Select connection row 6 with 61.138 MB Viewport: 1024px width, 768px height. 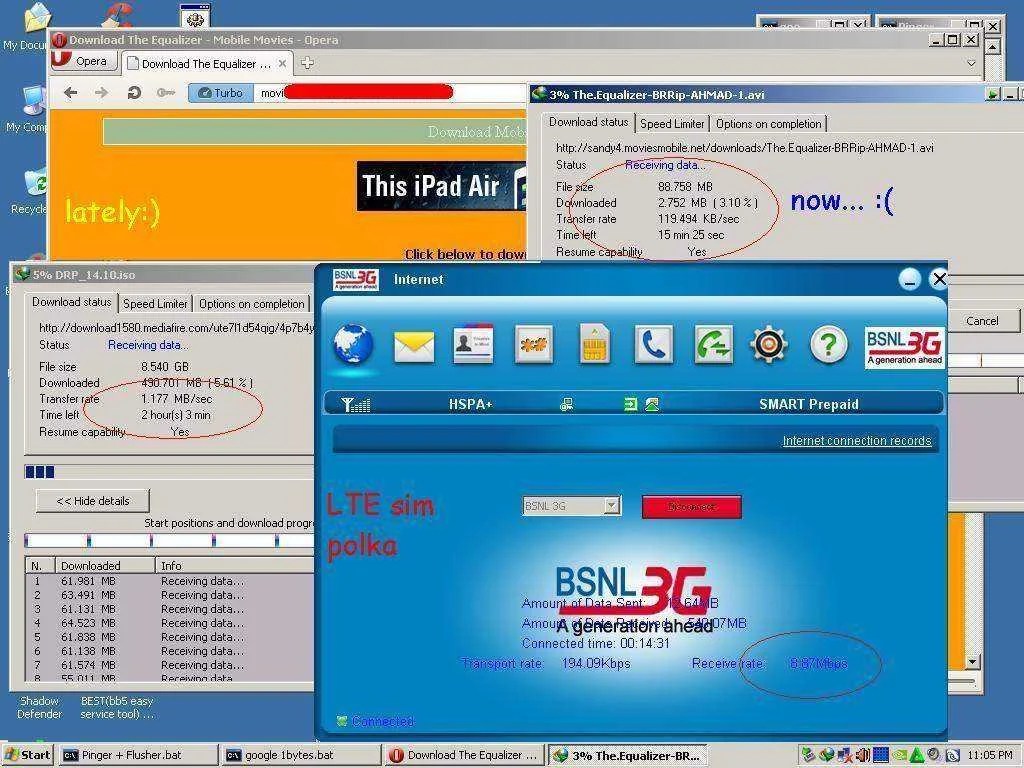(170, 651)
